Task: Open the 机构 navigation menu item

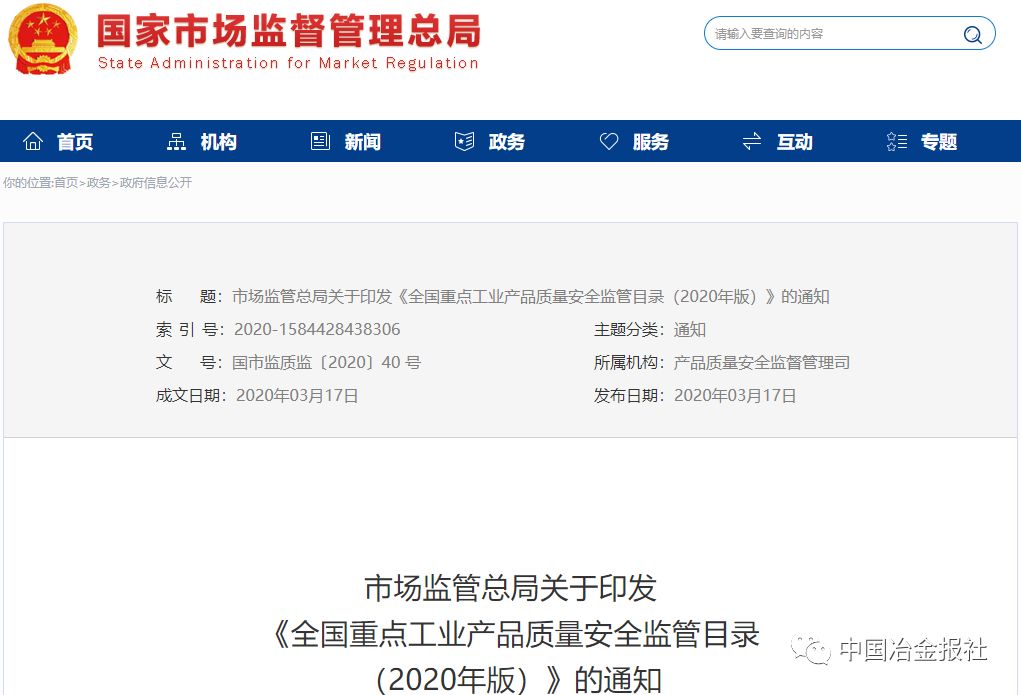Action: coord(218,142)
